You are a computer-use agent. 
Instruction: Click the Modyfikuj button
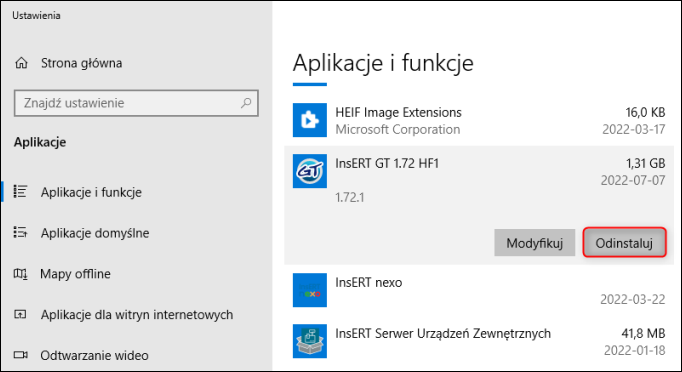(535, 243)
